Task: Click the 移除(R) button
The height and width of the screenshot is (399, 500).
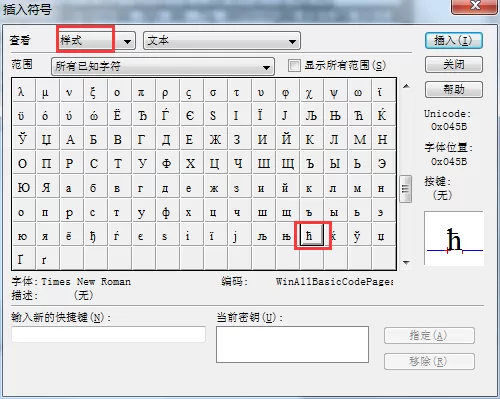Action: click(429, 361)
